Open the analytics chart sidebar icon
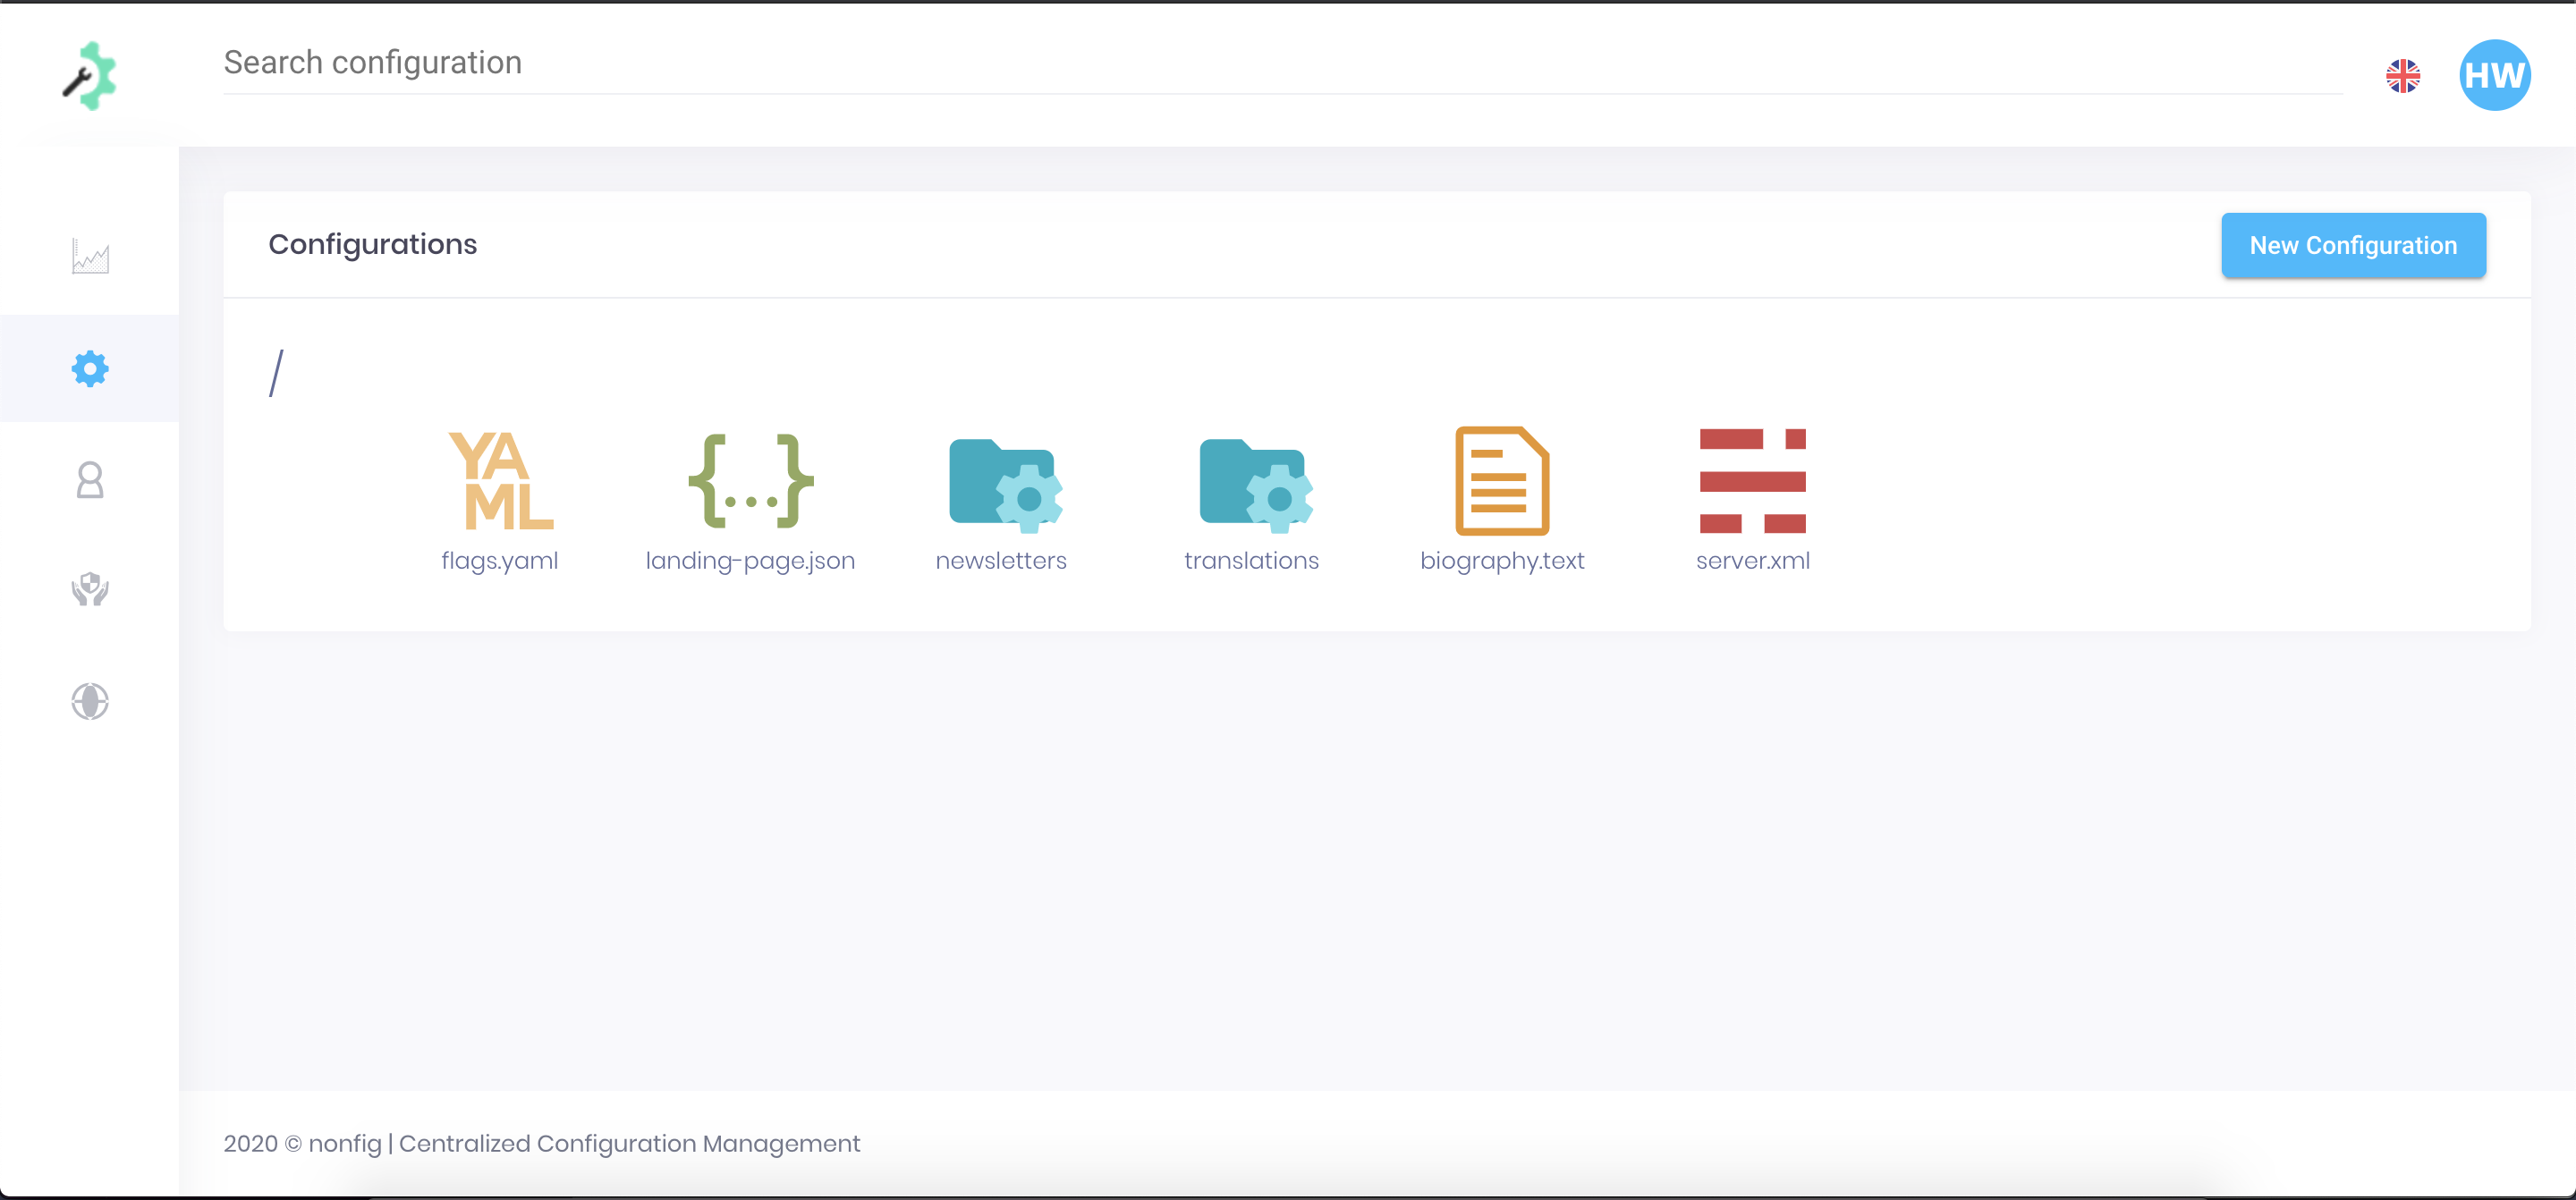The height and width of the screenshot is (1200, 2576). coord(90,257)
